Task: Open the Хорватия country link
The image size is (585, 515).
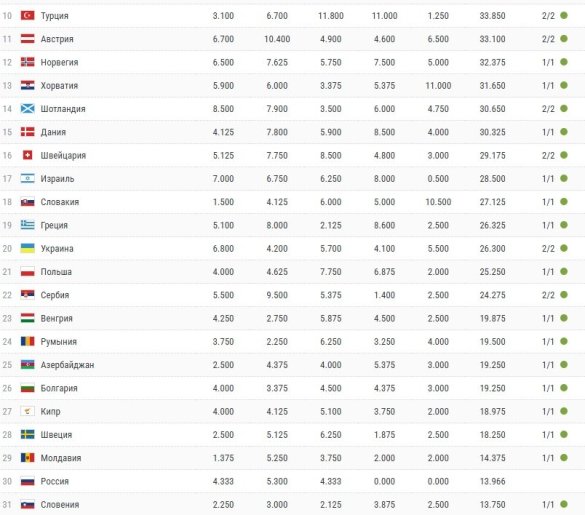Action: [x=59, y=85]
